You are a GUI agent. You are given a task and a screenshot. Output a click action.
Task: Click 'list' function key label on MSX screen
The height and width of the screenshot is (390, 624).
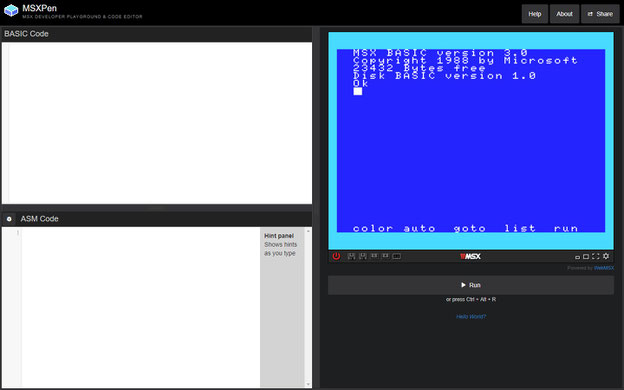click(520, 228)
